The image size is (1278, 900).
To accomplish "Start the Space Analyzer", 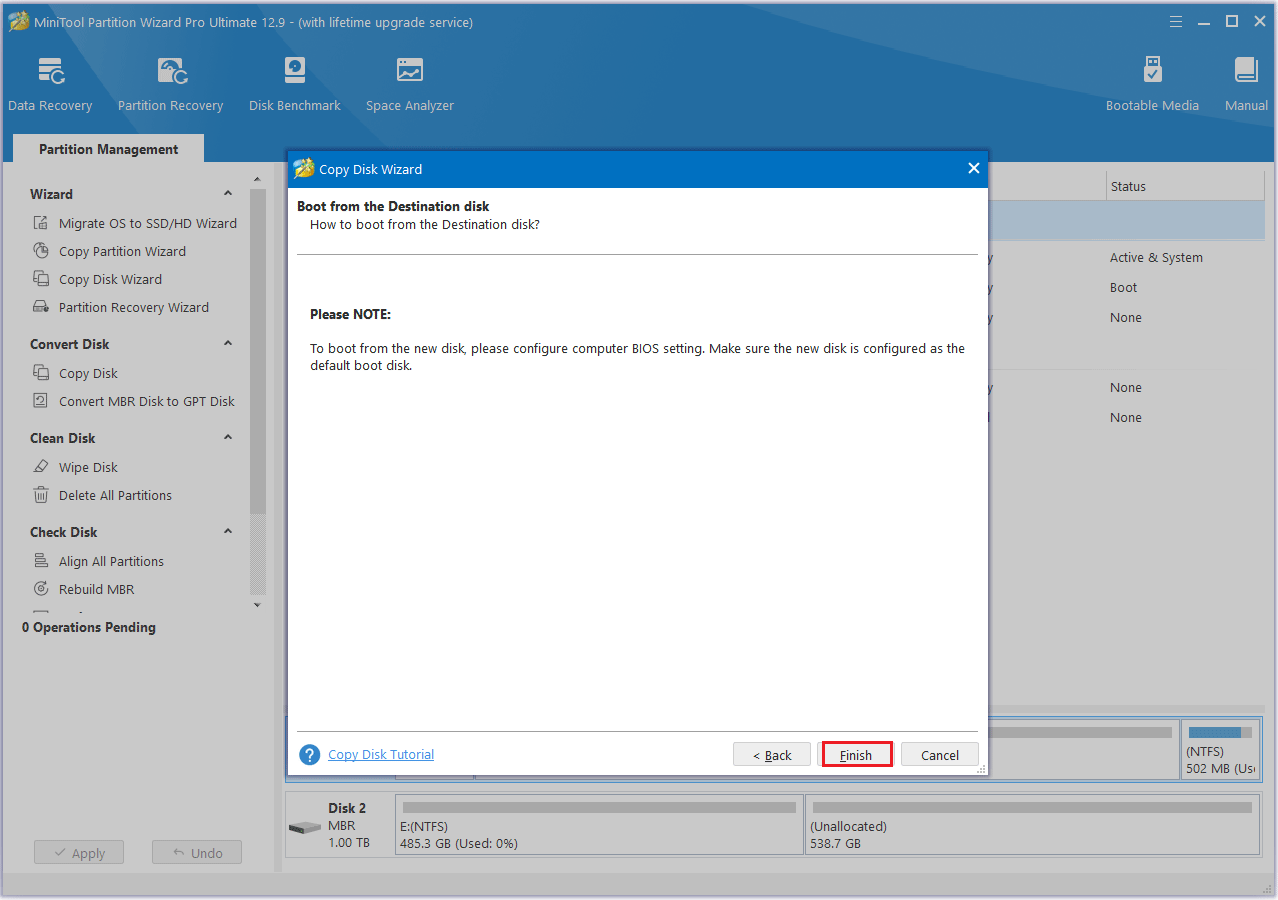I will pos(409,82).
